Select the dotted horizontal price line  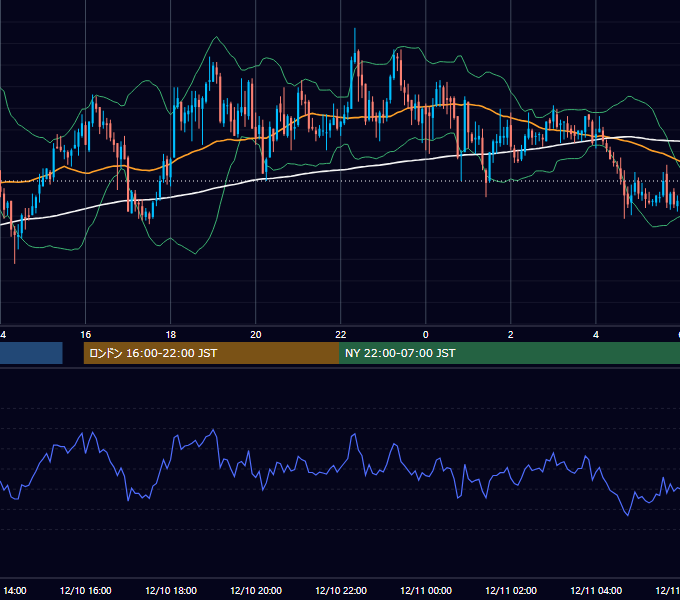tap(340, 181)
